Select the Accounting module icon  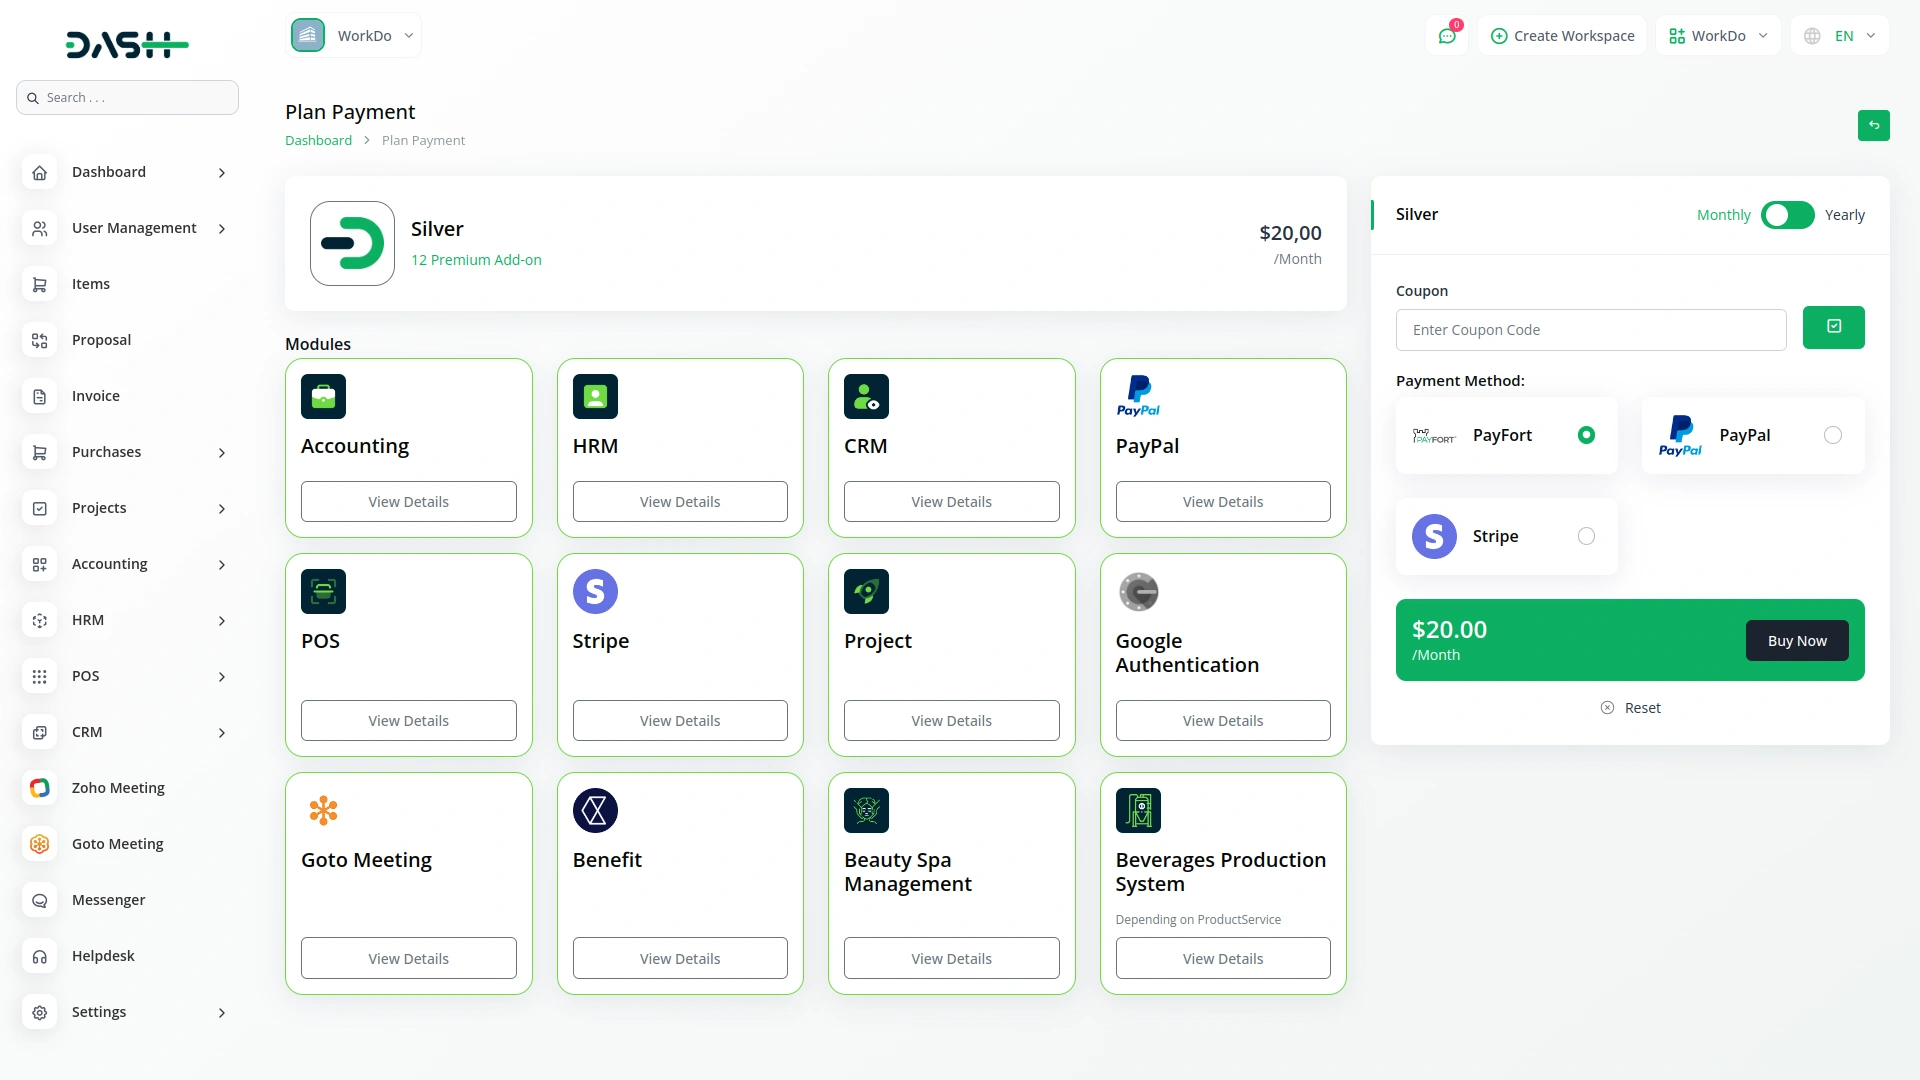coord(322,396)
